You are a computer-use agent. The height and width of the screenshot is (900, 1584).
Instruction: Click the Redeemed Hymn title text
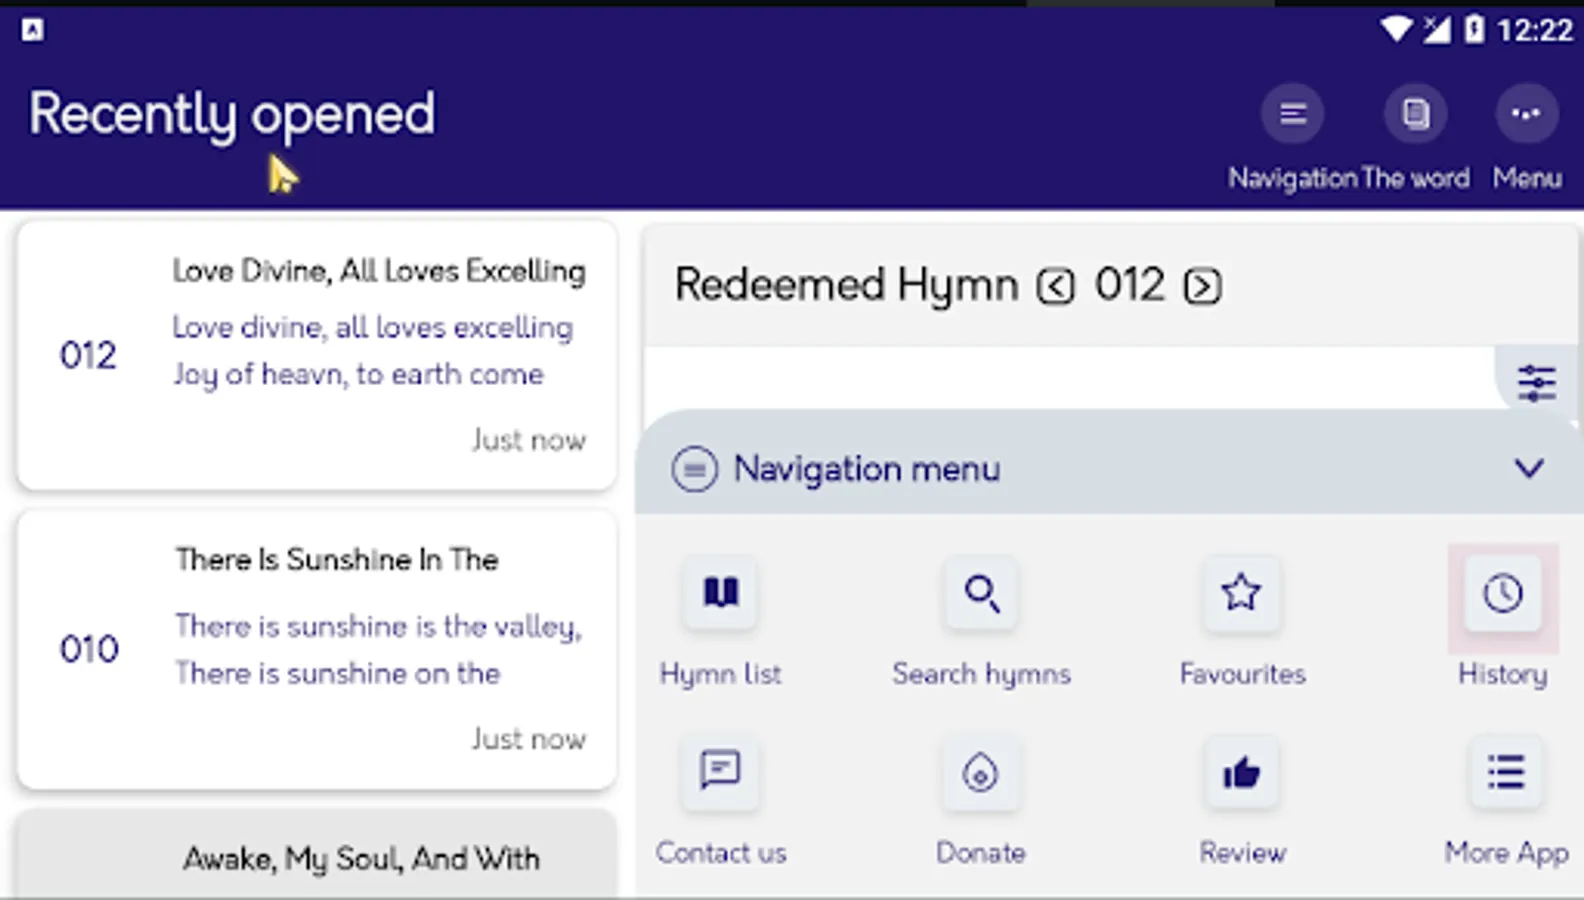point(846,285)
